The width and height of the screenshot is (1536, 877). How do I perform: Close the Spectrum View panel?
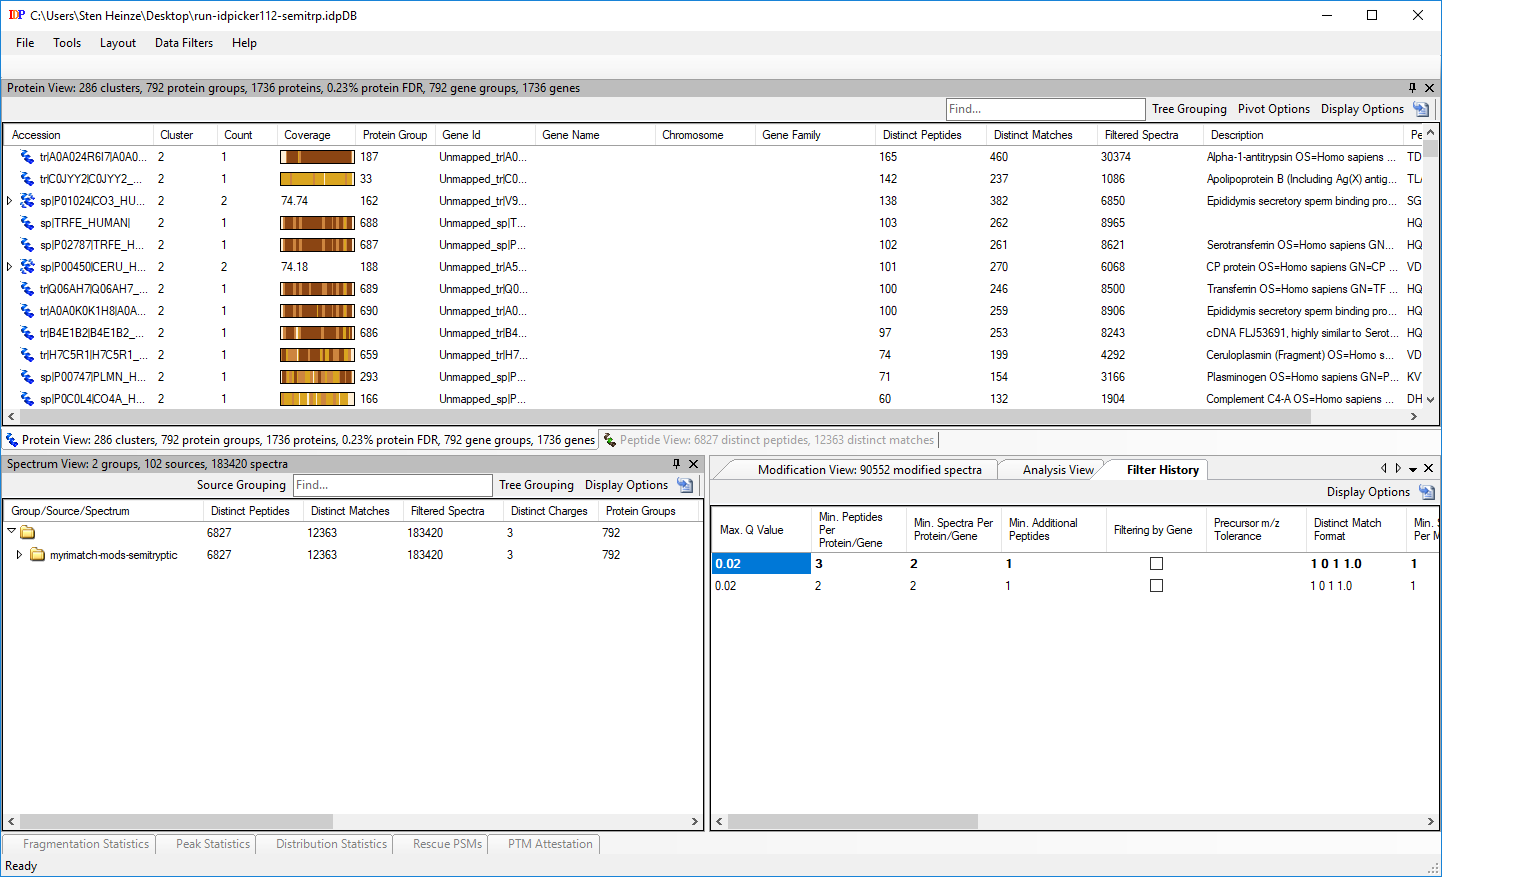tap(694, 464)
